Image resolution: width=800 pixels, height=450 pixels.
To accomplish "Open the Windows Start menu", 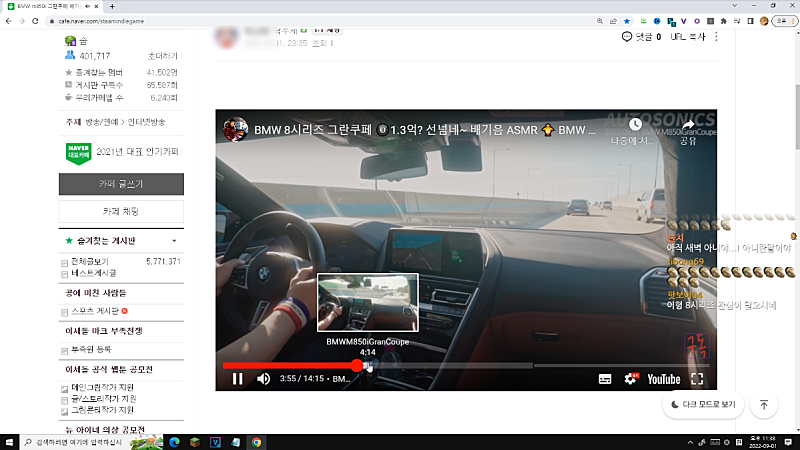I will (9, 442).
